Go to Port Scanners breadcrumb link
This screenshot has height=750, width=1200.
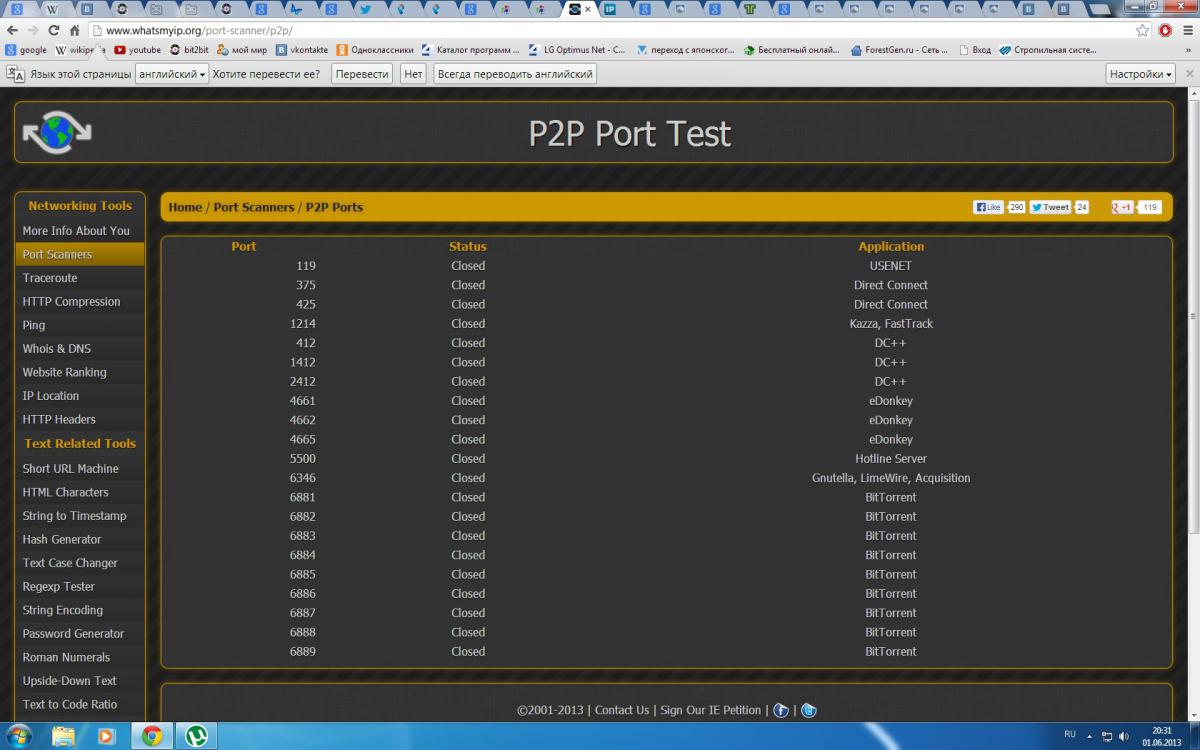tap(254, 207)
